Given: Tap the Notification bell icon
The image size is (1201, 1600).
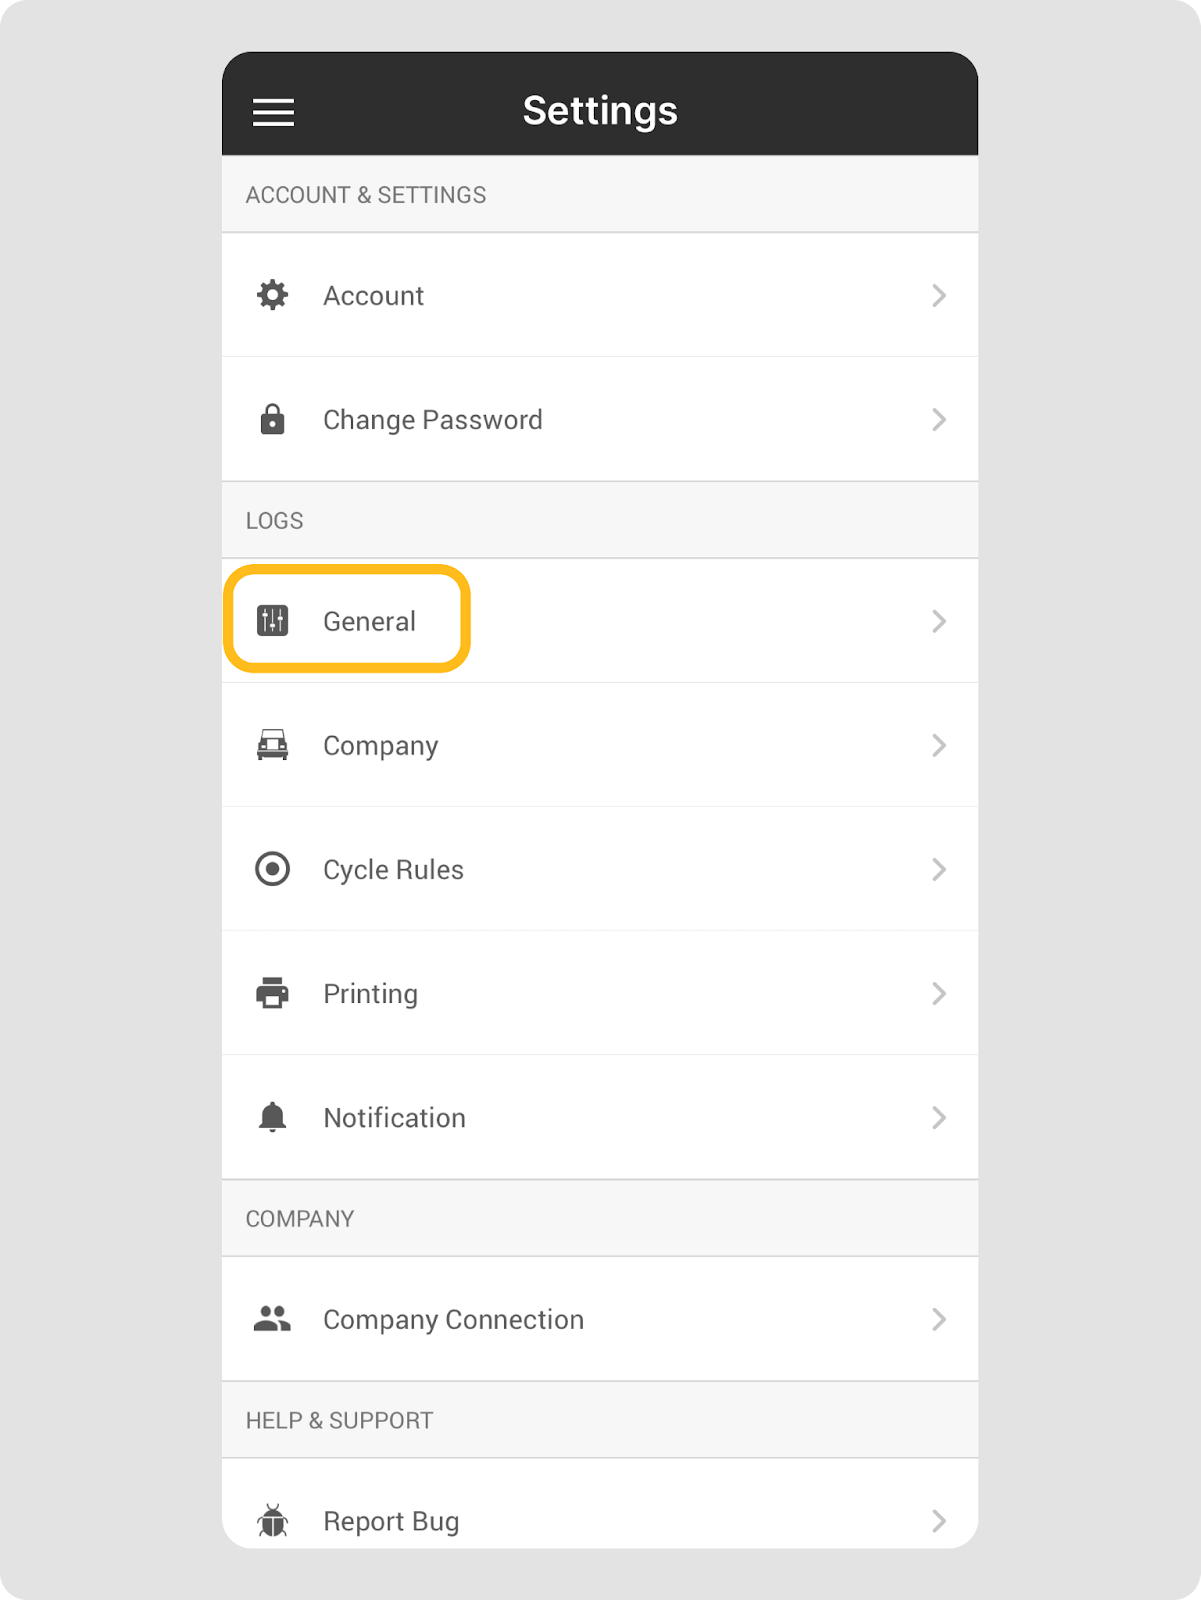Looking at the screenshot, I should pyautogui.click(x=272, y=1117).
